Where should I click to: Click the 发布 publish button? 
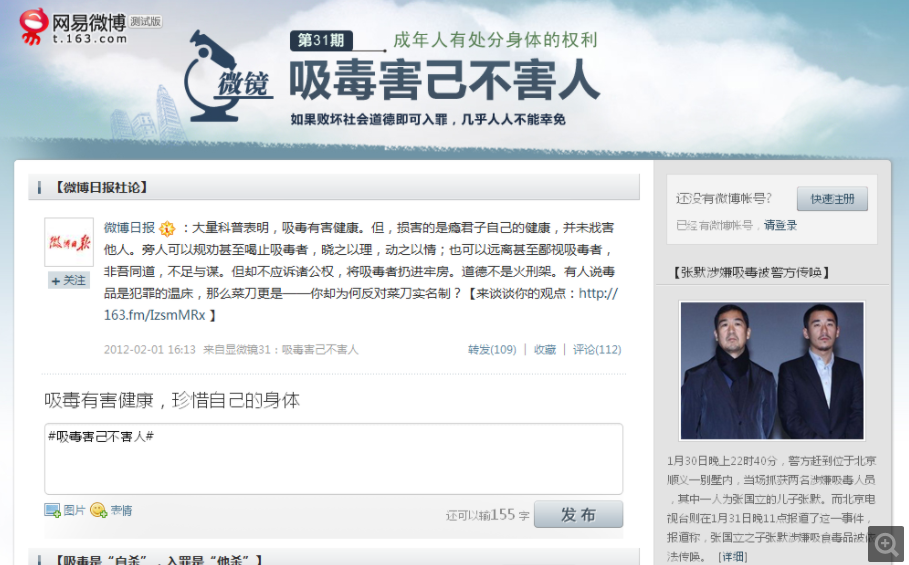point(578,515)
